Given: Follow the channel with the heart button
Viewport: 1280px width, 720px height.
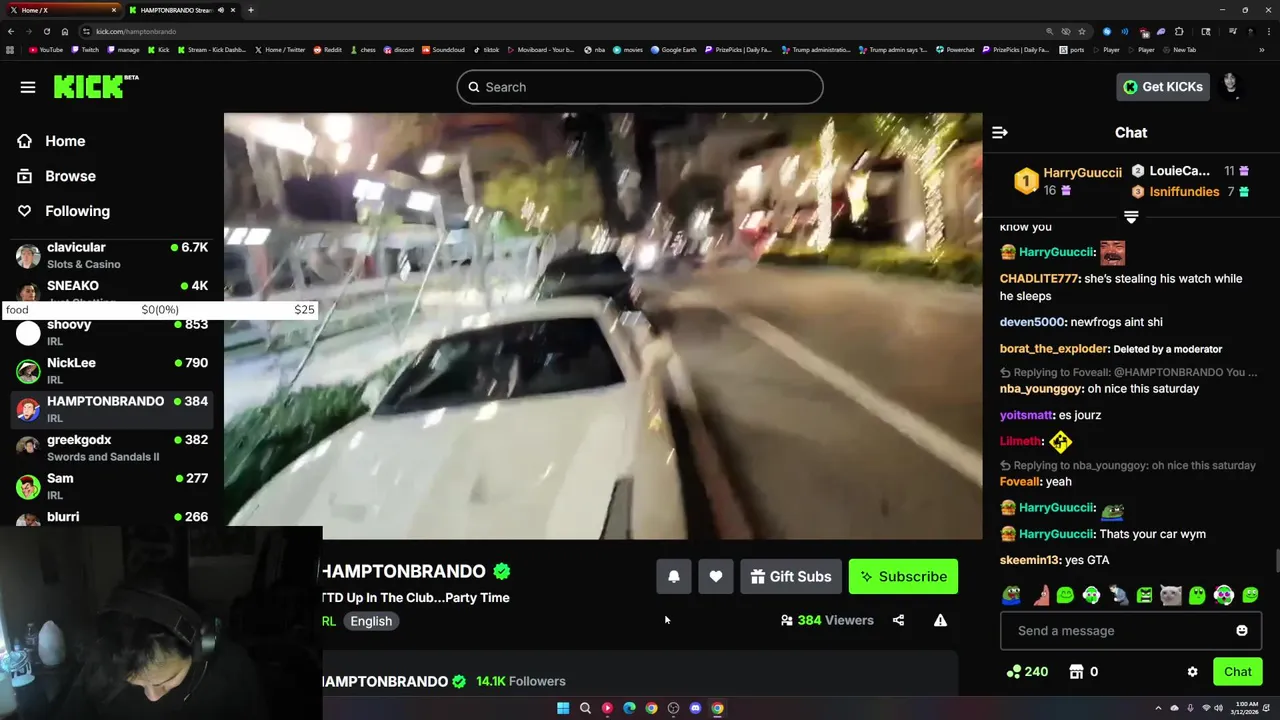Looking at the screenshot, I should [x=716, y=576].
